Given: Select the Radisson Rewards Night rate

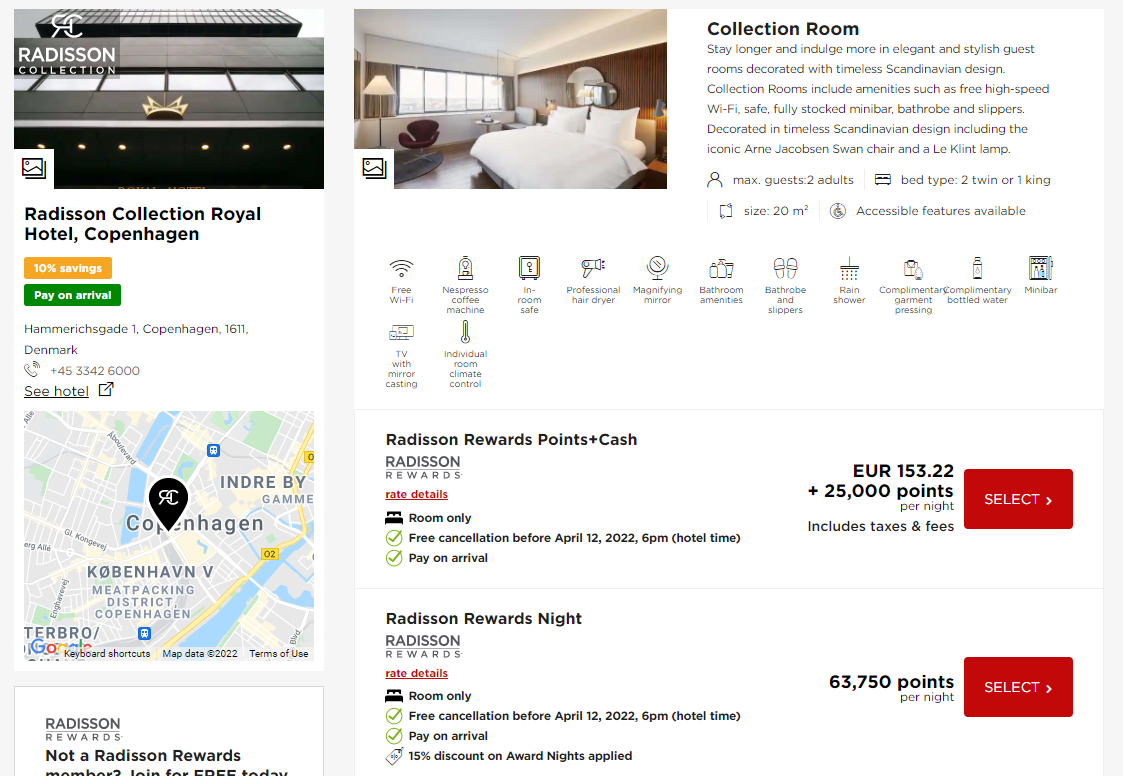Looking at the screenshot, I should click(x=1018, y=687).
